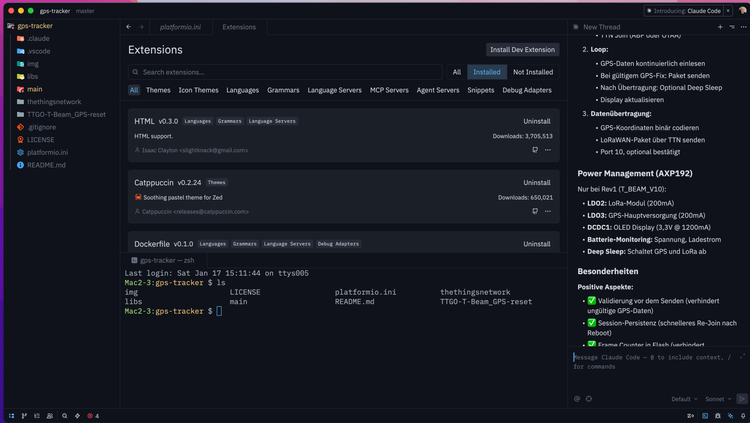Filter extensions by Snippets
The image size is (750, 423).
[481, 90]
